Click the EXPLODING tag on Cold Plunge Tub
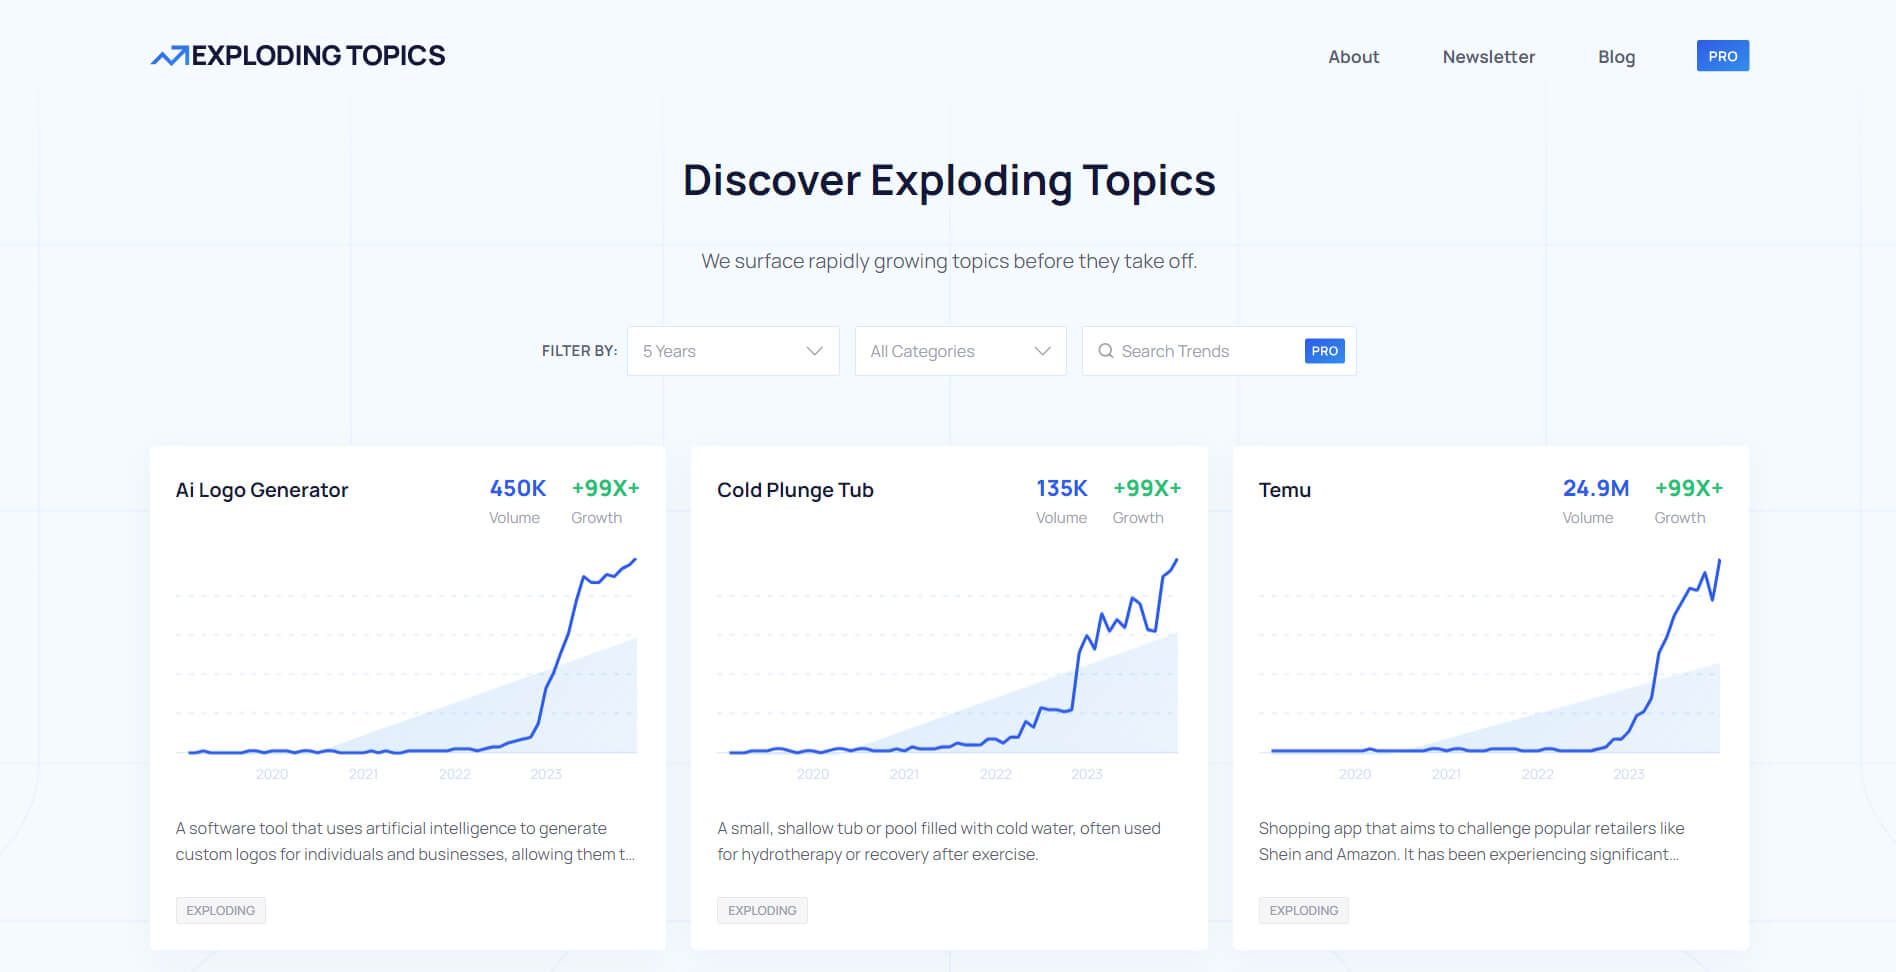The width and height of the screenshot is (1896, 972). tap(762, 910)
